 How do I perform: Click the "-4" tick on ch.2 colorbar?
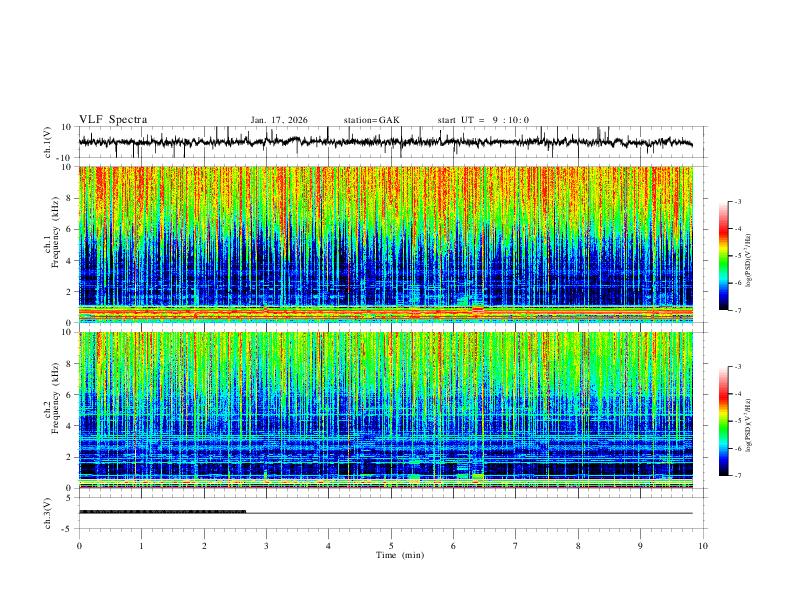pyautogui.click(x=737, y=394)
